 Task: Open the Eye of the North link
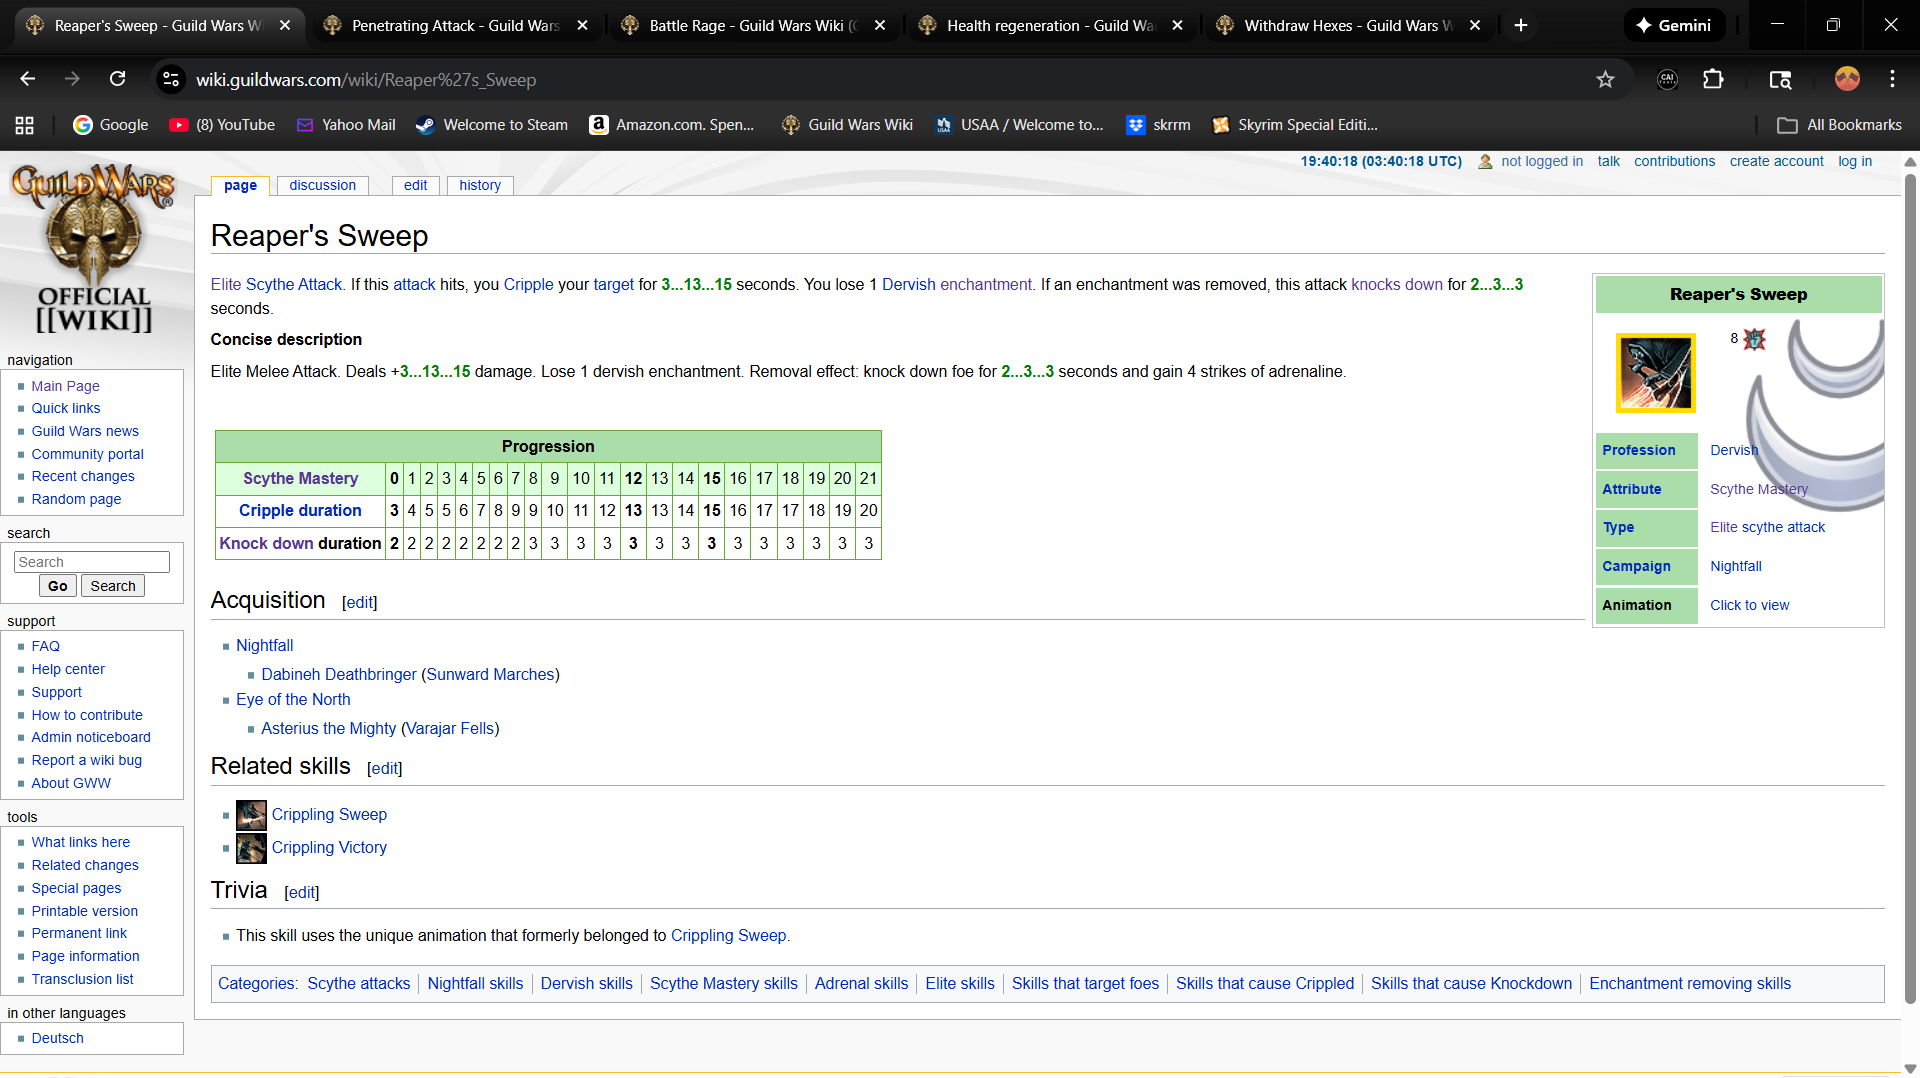coord(293,700)
